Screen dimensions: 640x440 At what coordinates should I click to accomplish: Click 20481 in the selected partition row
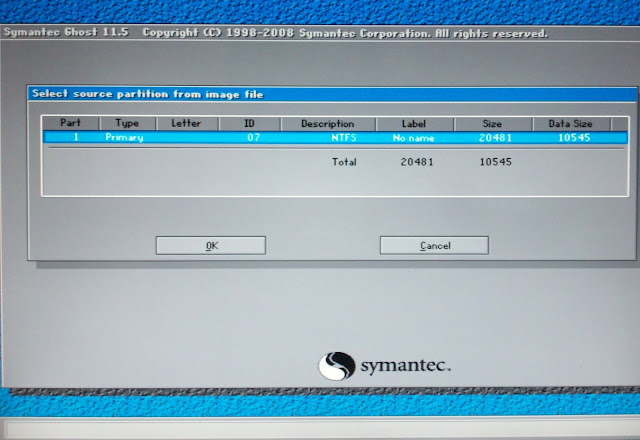(x=495, y=138)
